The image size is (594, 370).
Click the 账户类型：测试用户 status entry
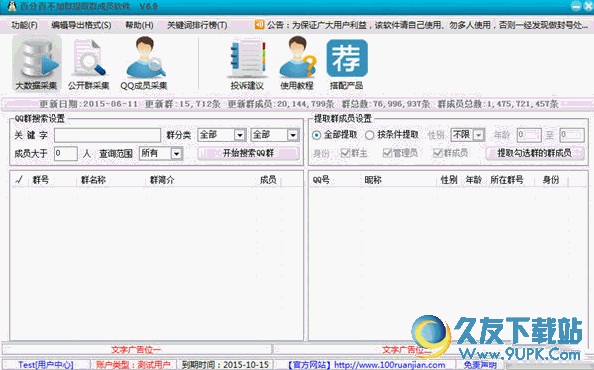pos(133,365)
